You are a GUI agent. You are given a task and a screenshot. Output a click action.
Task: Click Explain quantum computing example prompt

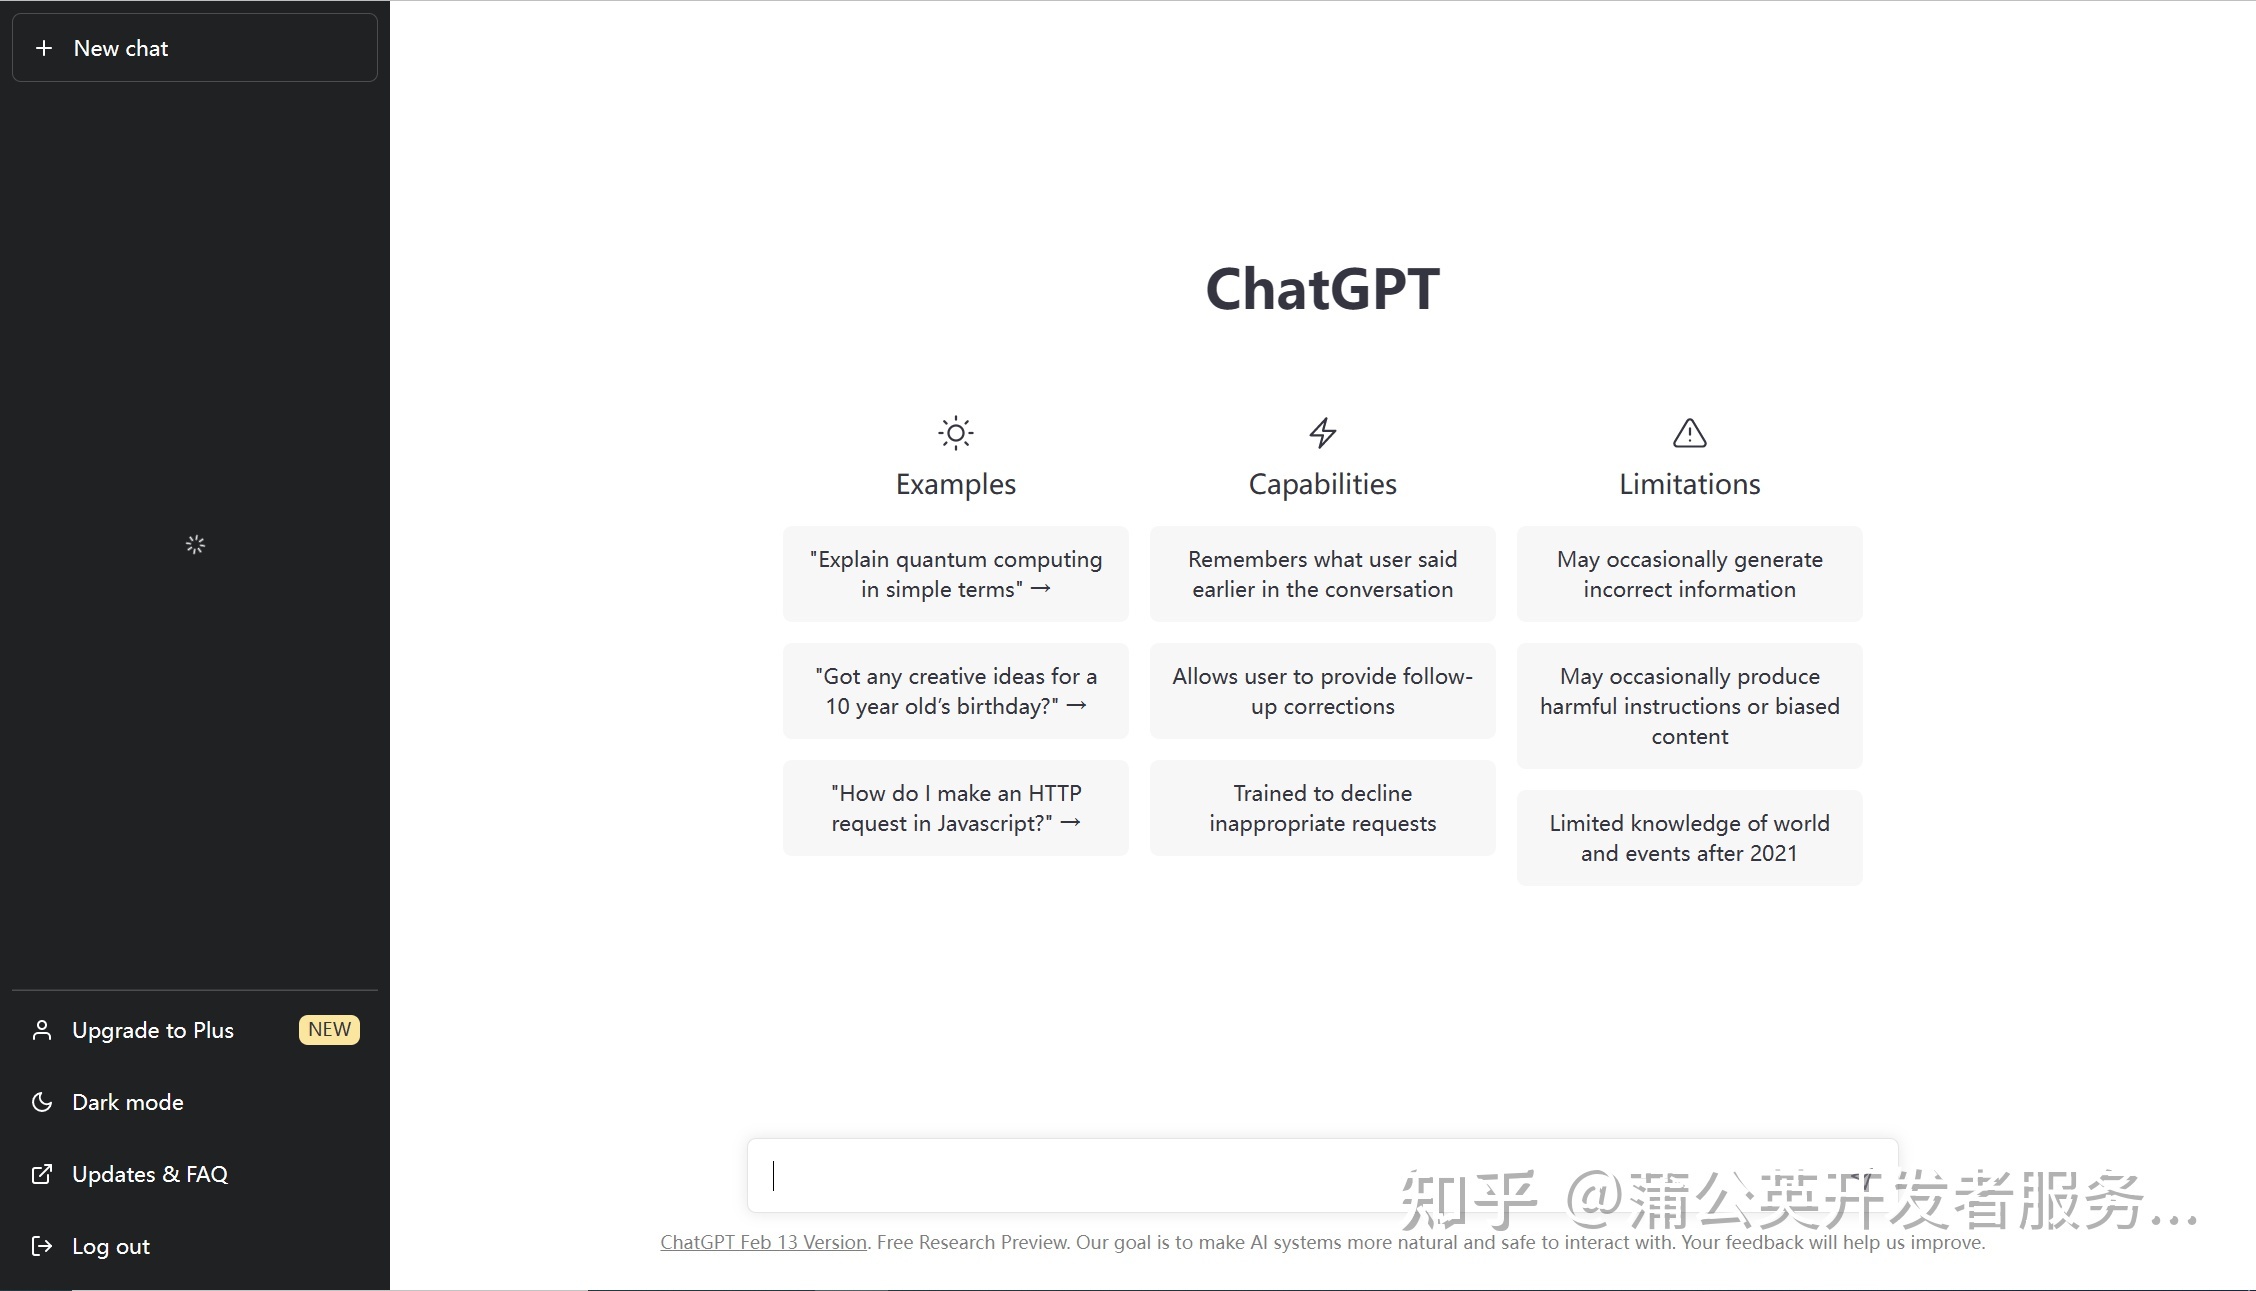point(956,573)
